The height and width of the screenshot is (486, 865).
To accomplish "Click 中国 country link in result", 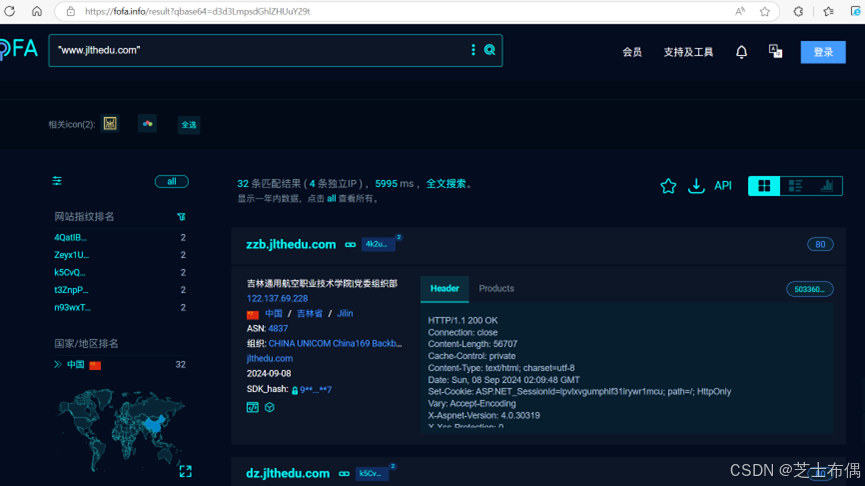I will point(274,313).
